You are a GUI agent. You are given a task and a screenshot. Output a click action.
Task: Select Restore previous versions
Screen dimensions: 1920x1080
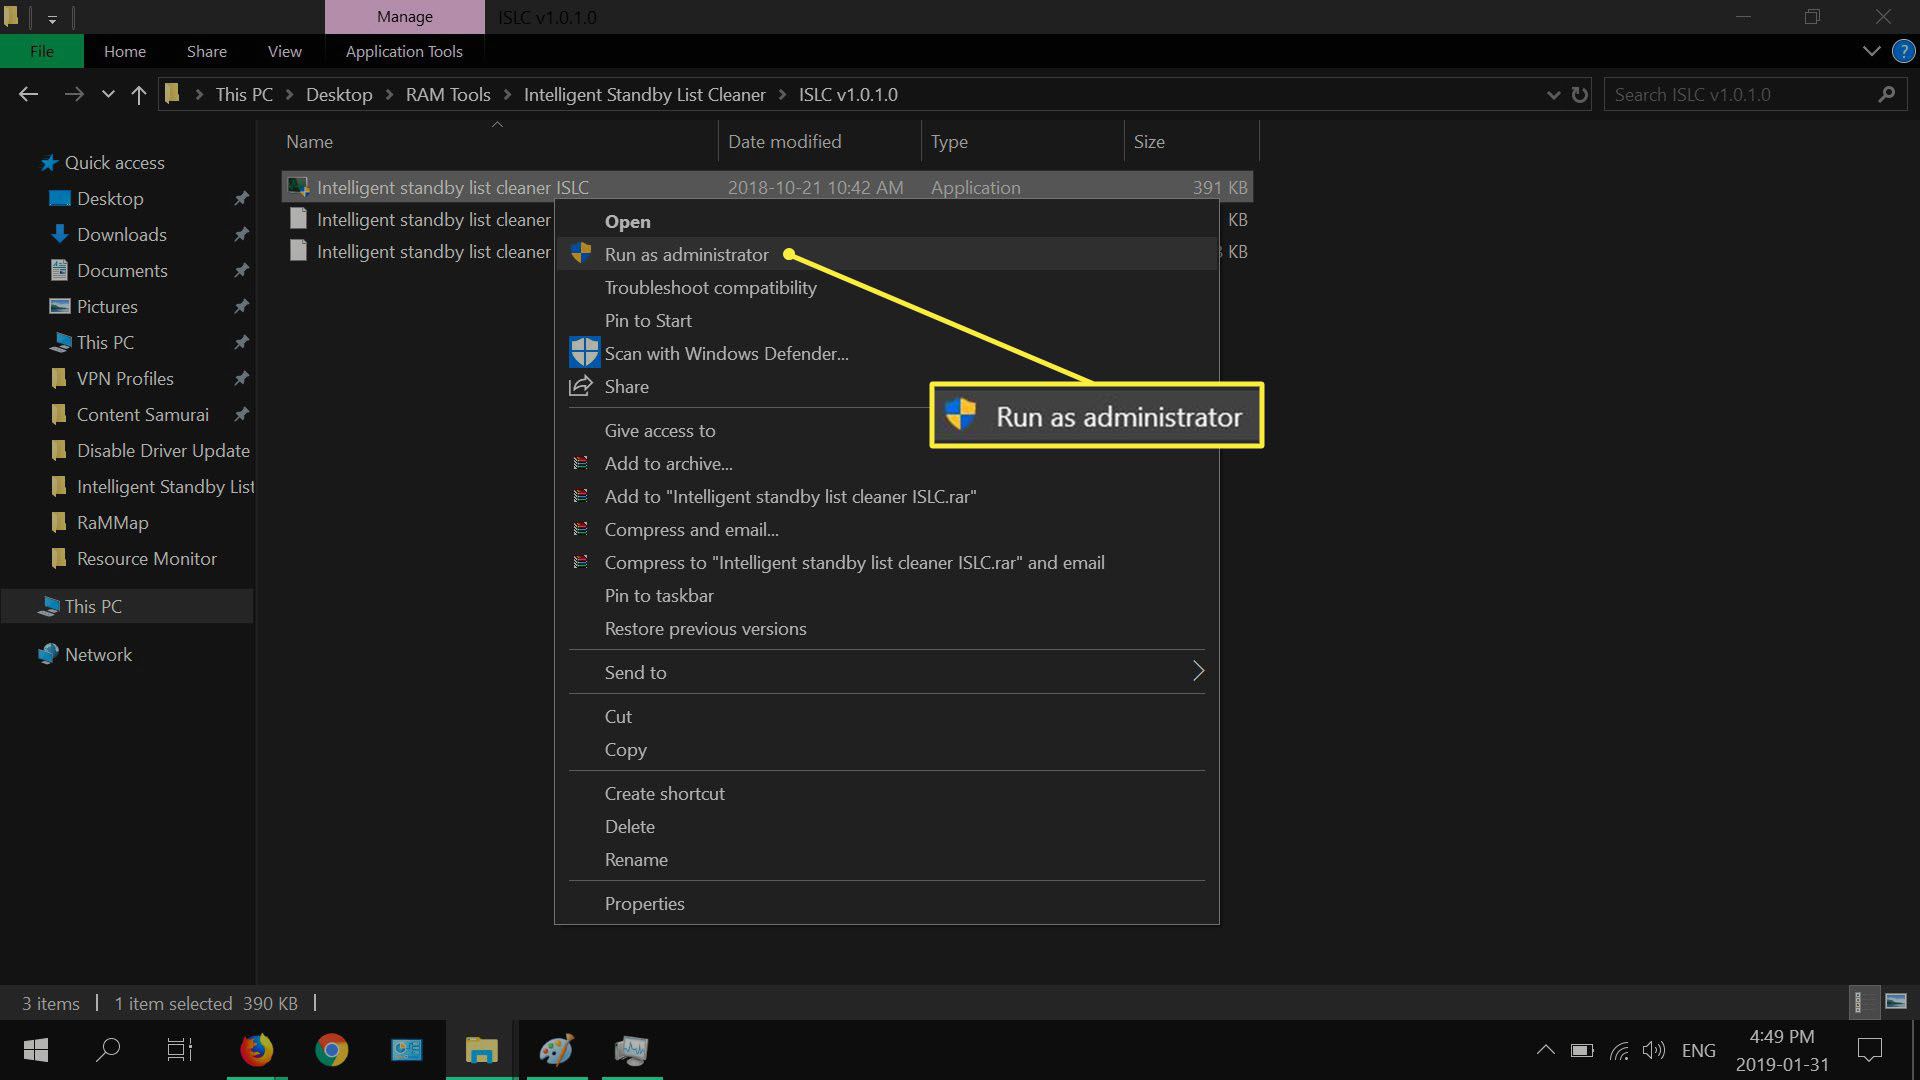pyautogui.click(x=886, y=628)
